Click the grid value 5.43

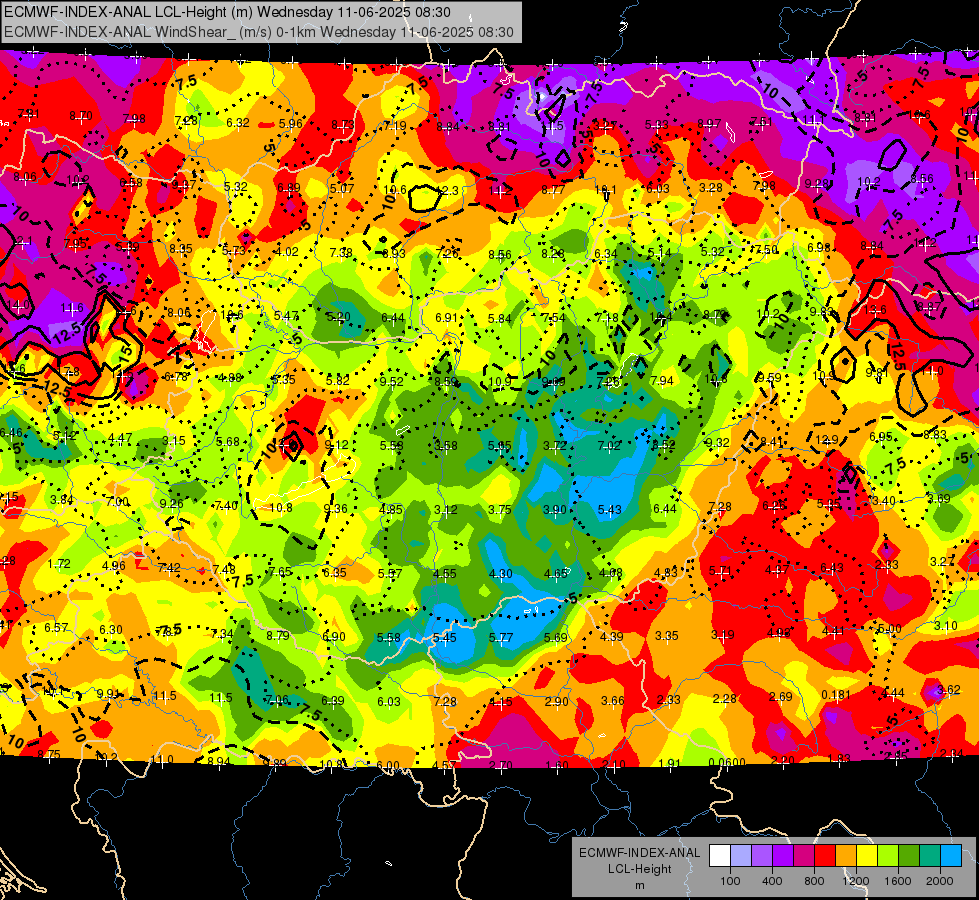point(609,510)
